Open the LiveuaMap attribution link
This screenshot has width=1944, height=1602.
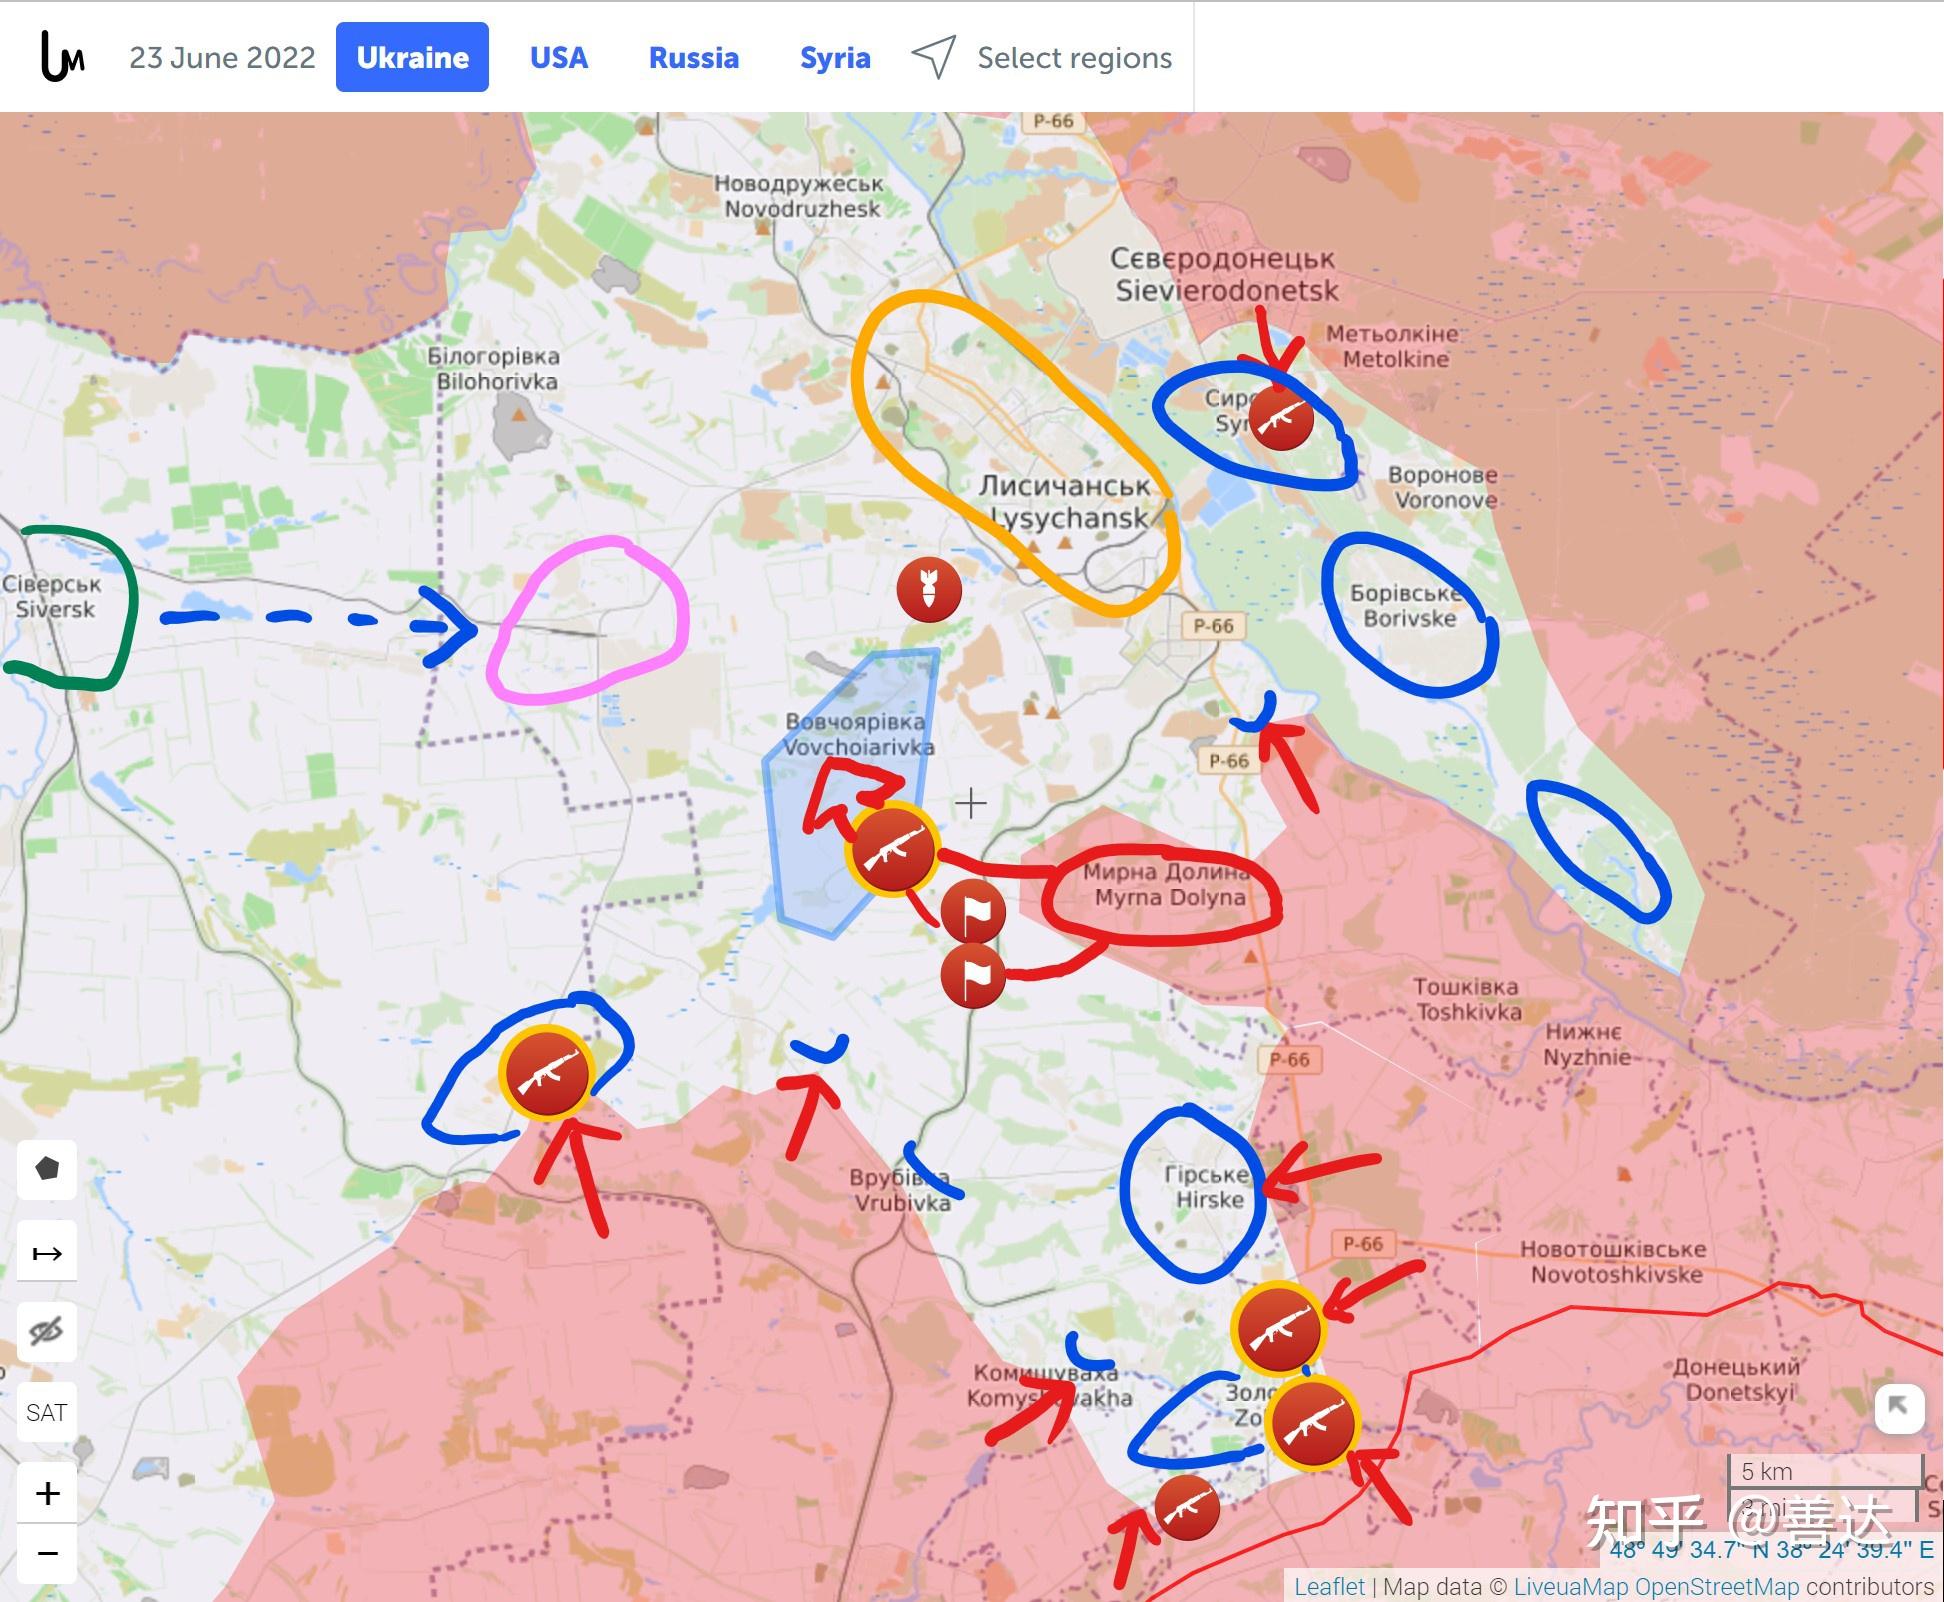(x=1571, y=1586)
